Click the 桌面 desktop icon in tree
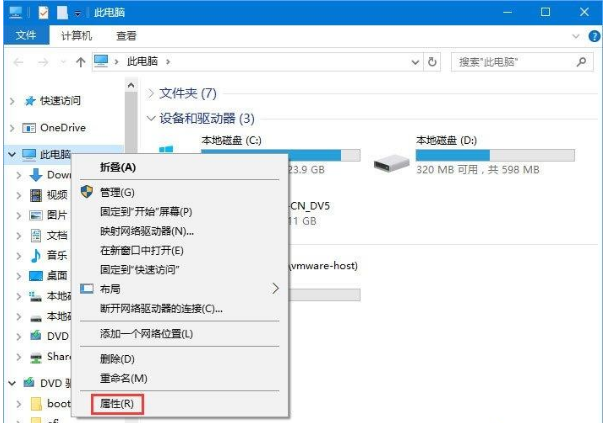The image size is (606, 423). (x=36, y=276)
